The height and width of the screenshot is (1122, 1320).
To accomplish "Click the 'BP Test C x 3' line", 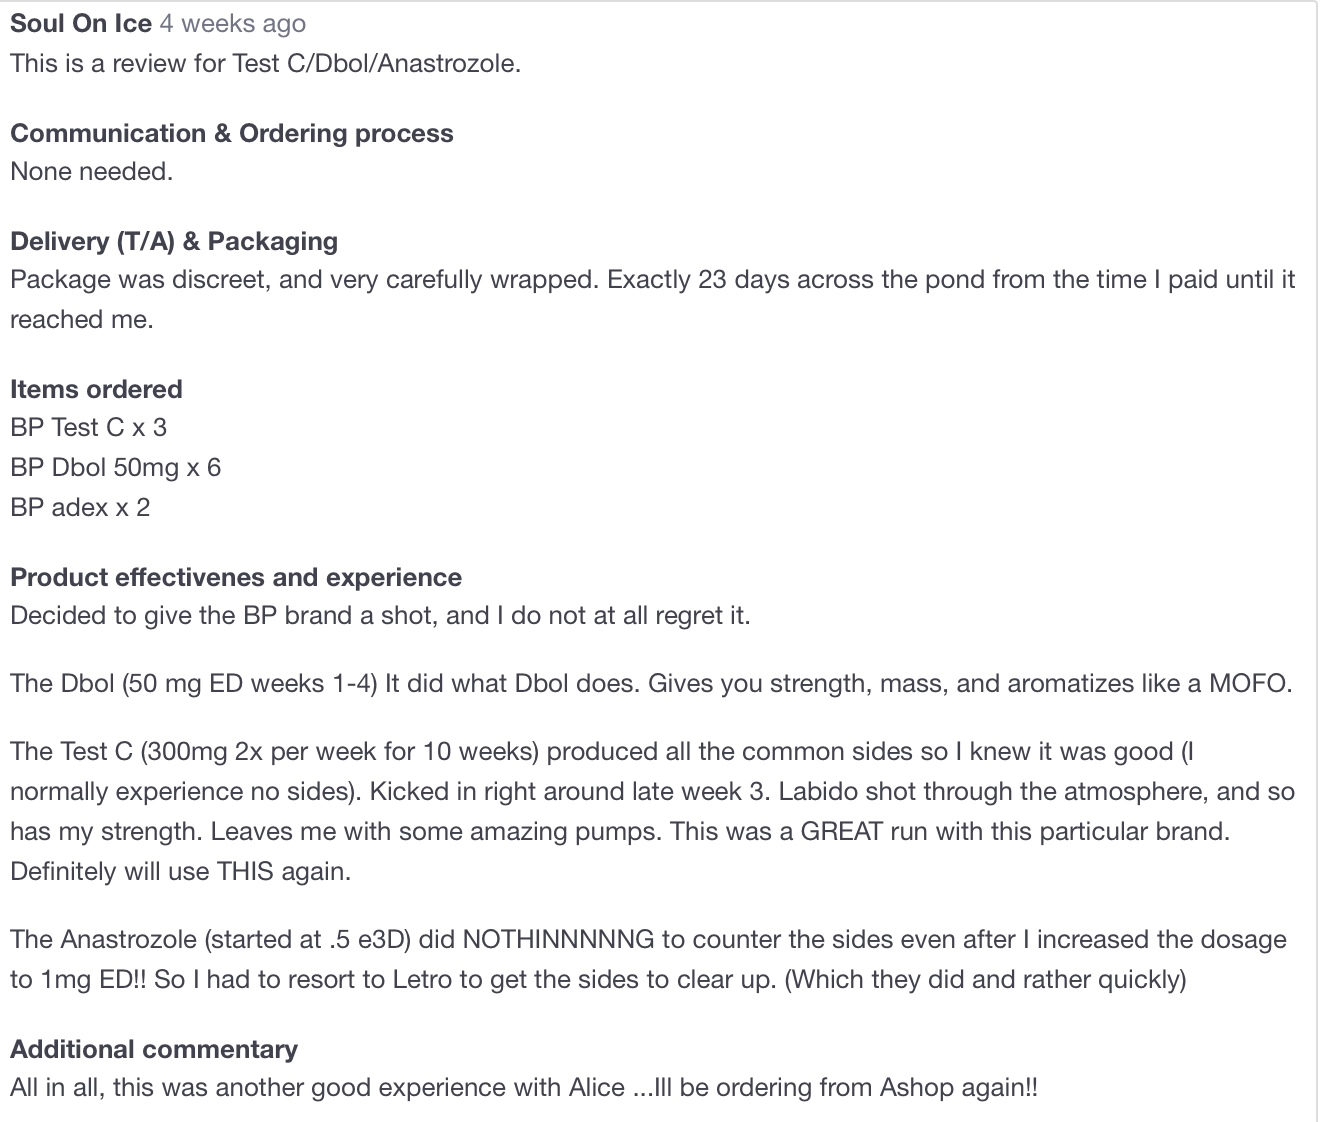I will coord(88,427).
